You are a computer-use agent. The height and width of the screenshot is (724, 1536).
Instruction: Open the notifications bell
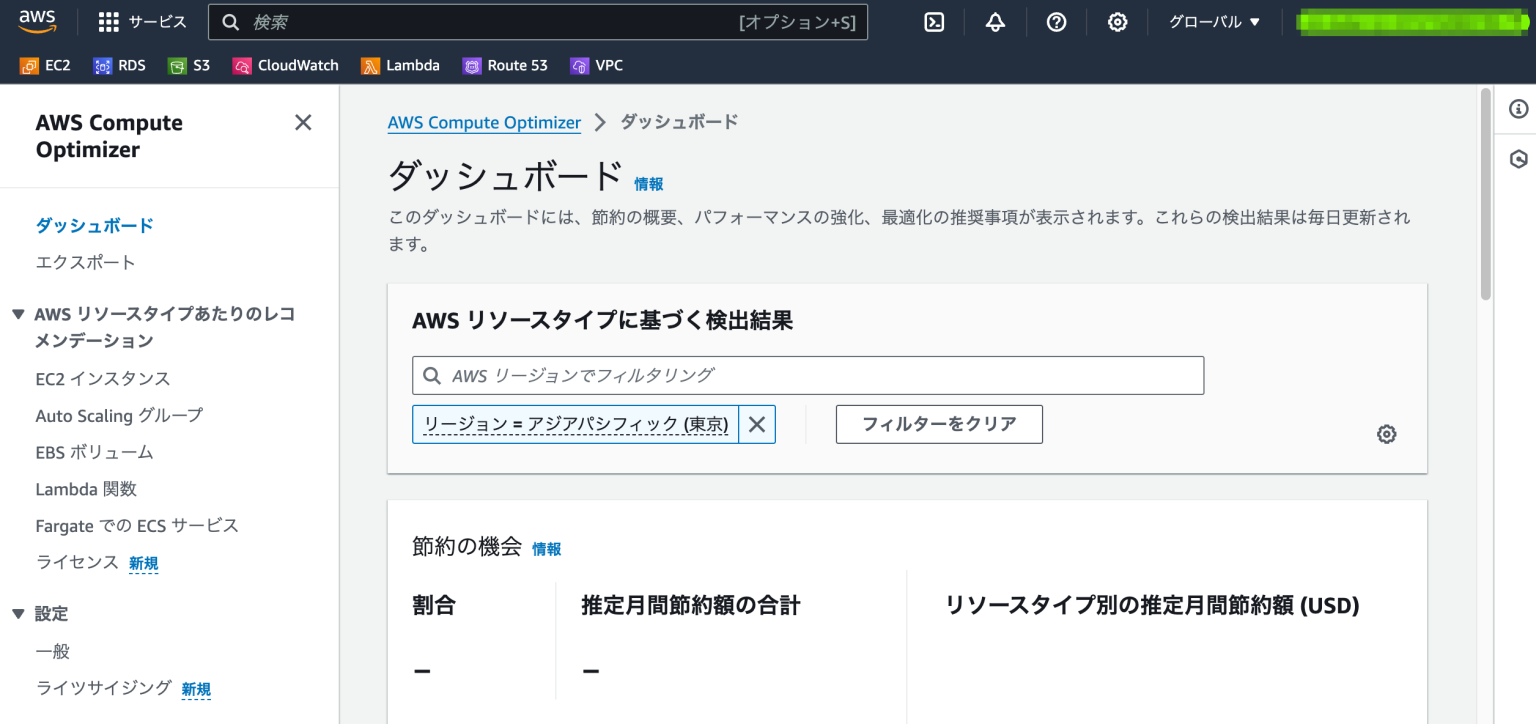[x=995, y=21]
